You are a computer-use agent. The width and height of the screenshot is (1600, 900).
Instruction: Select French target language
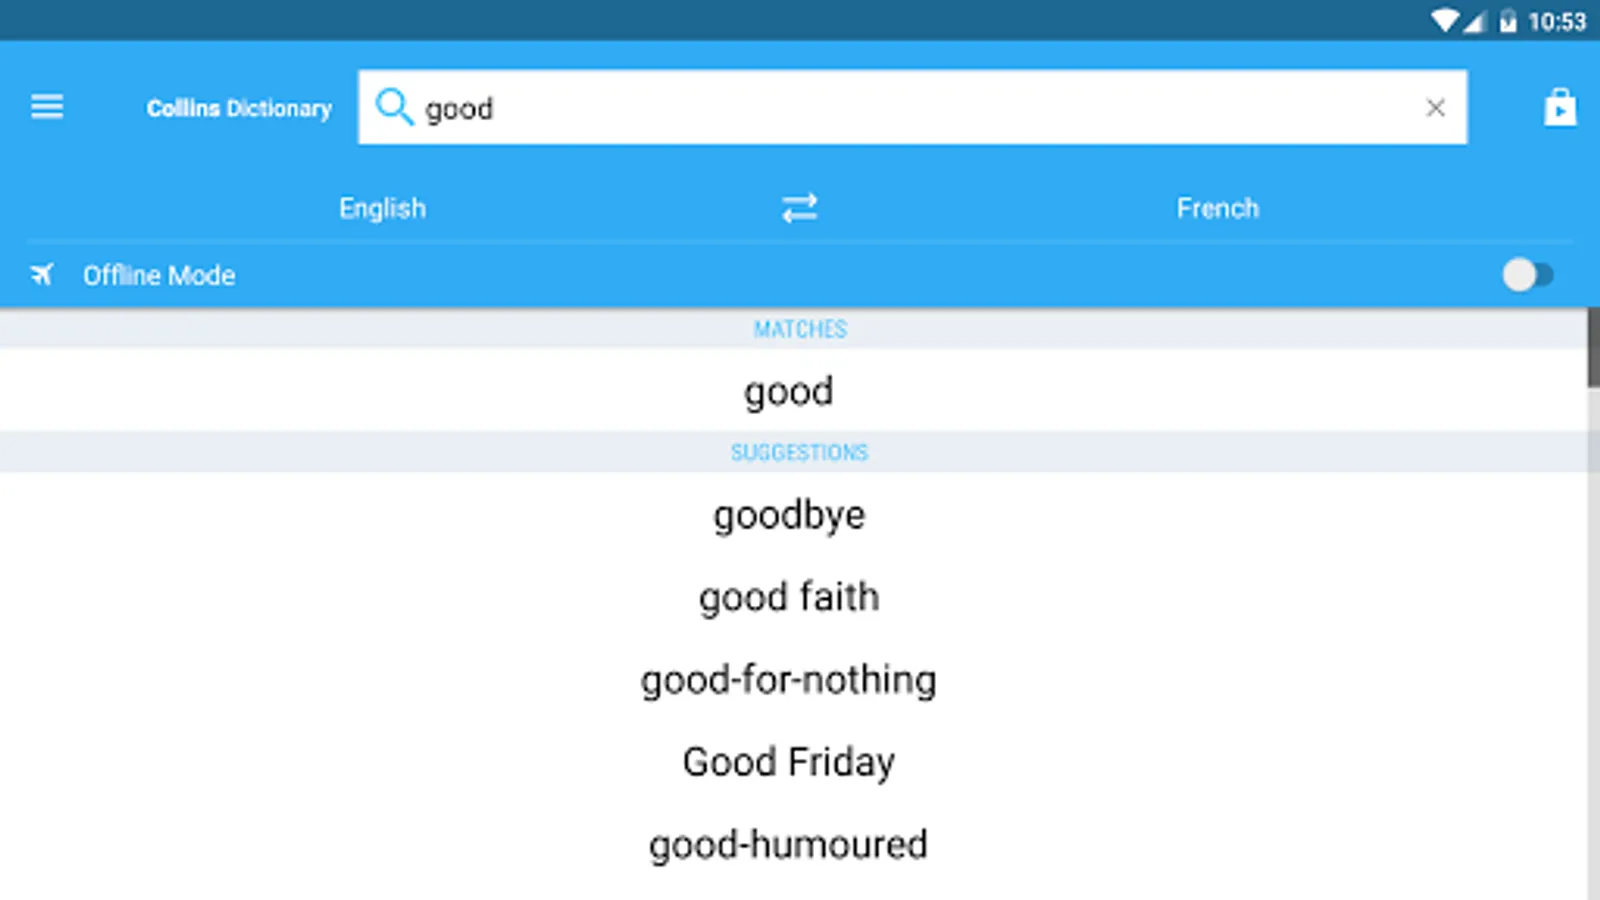coord(1217,208)
